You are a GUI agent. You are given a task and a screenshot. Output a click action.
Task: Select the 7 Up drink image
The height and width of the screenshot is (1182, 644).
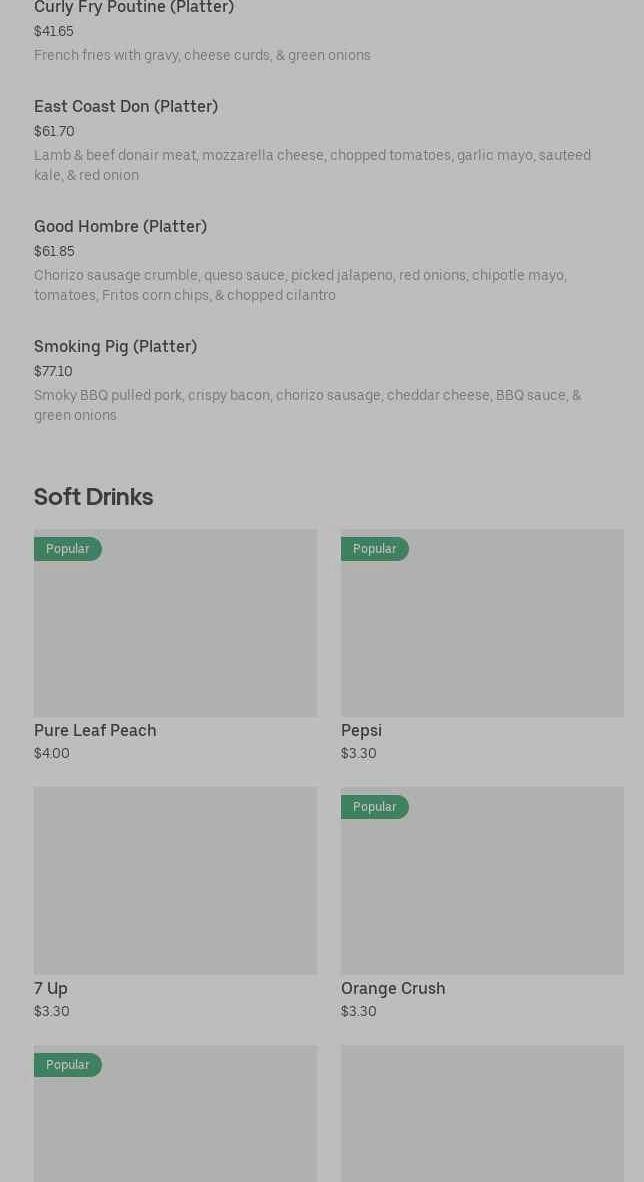click(x=175, y=880)
